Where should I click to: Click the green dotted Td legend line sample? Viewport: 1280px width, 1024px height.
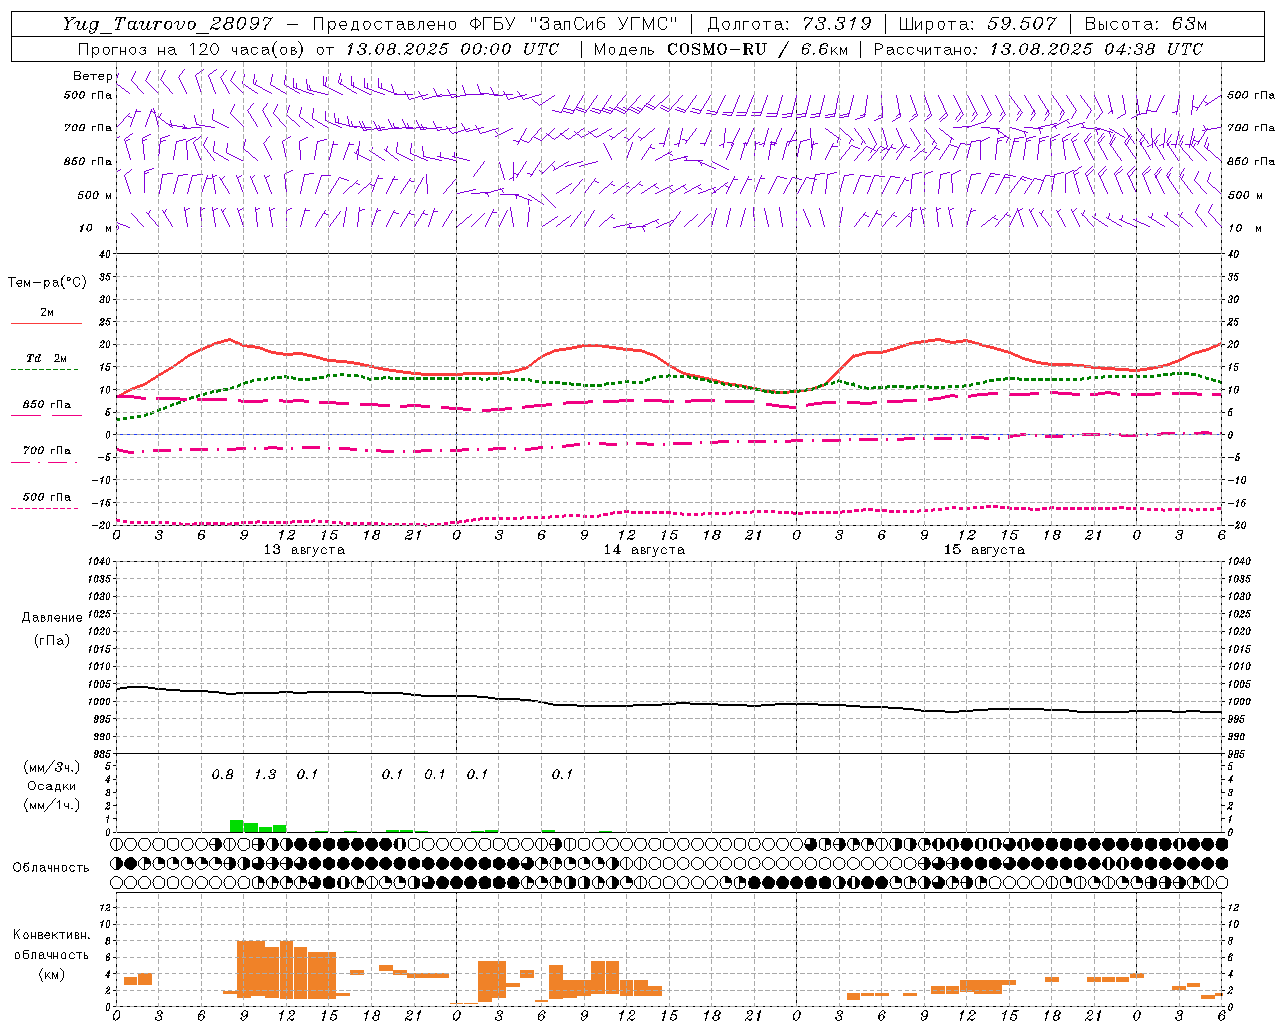[x=45, y=369]
